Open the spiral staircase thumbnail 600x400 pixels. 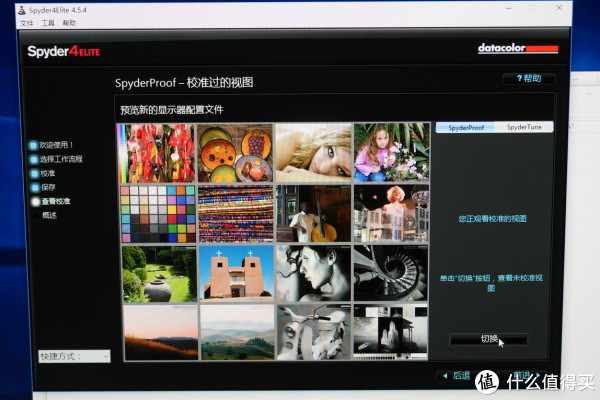click(x=391, y=273)
